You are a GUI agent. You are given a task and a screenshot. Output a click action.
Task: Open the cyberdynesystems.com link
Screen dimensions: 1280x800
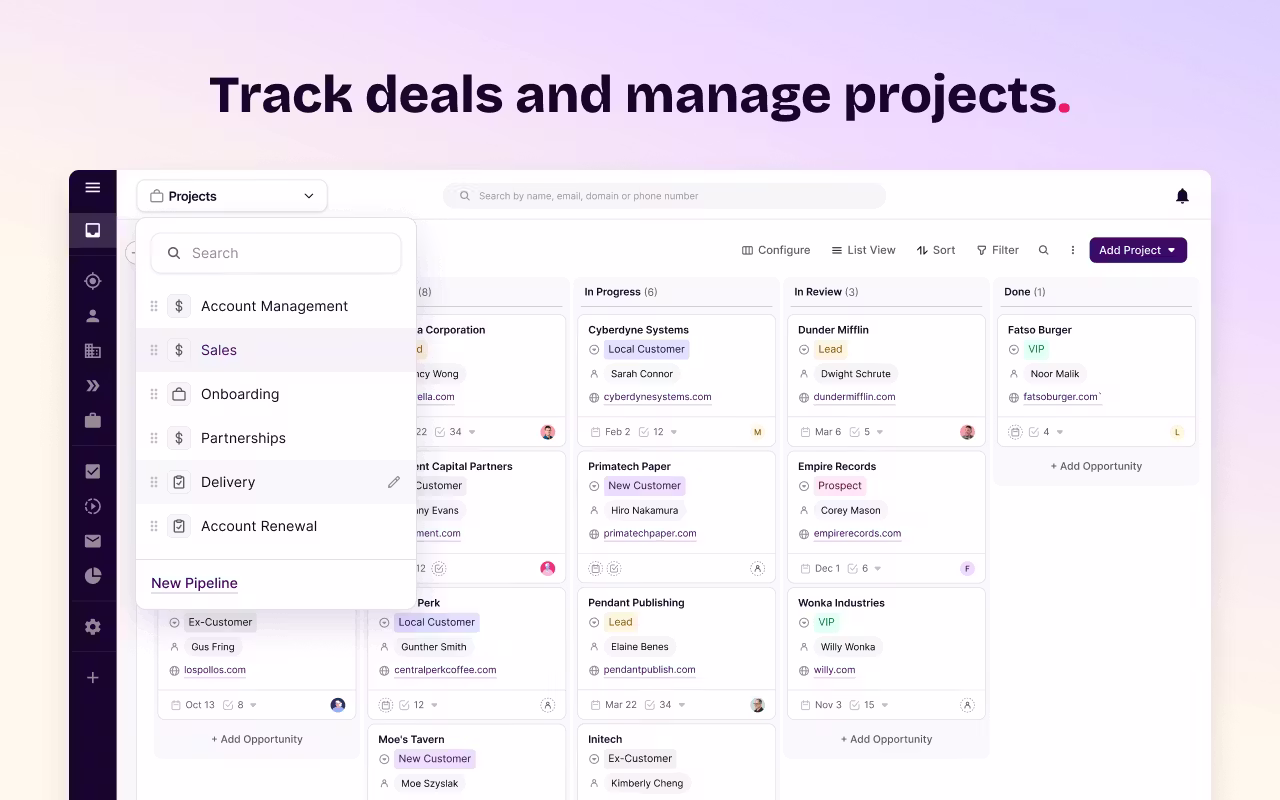(x=657, y=397)
